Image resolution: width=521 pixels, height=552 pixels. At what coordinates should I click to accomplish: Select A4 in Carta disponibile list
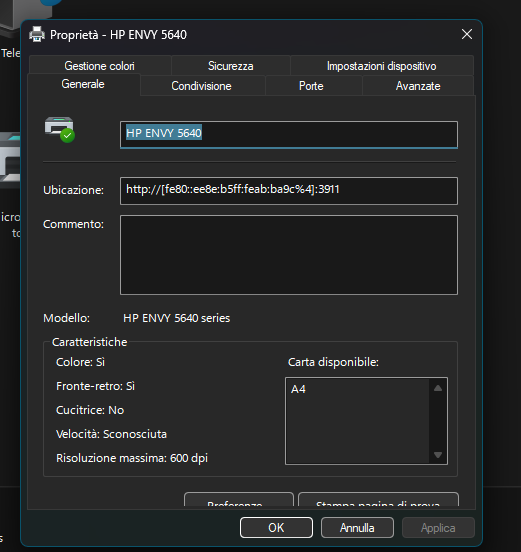click(x=299, y=389)
